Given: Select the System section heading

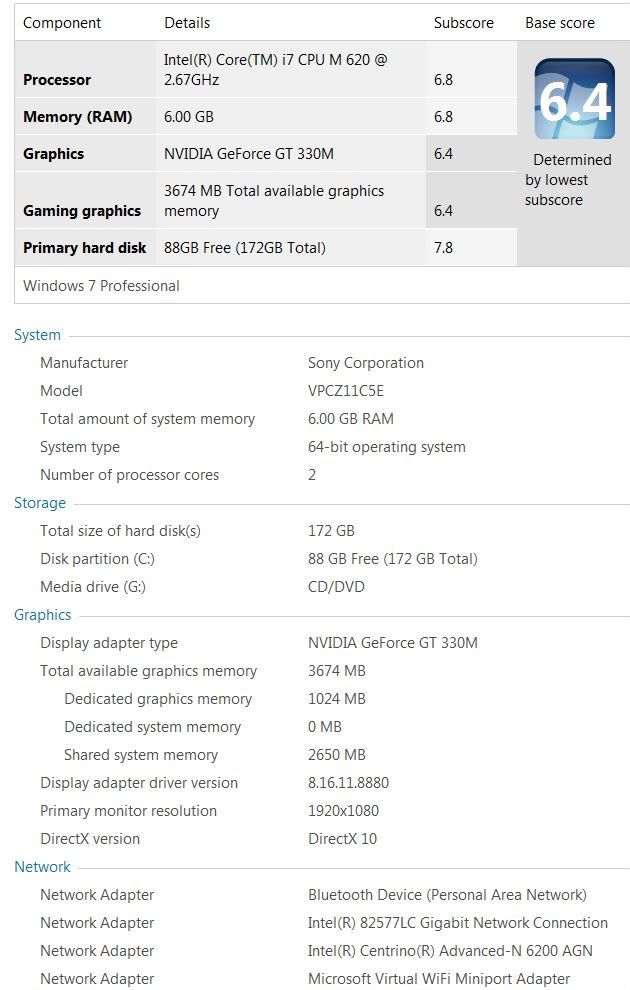Looking at the screenshot, I should [x=37, y=335].
